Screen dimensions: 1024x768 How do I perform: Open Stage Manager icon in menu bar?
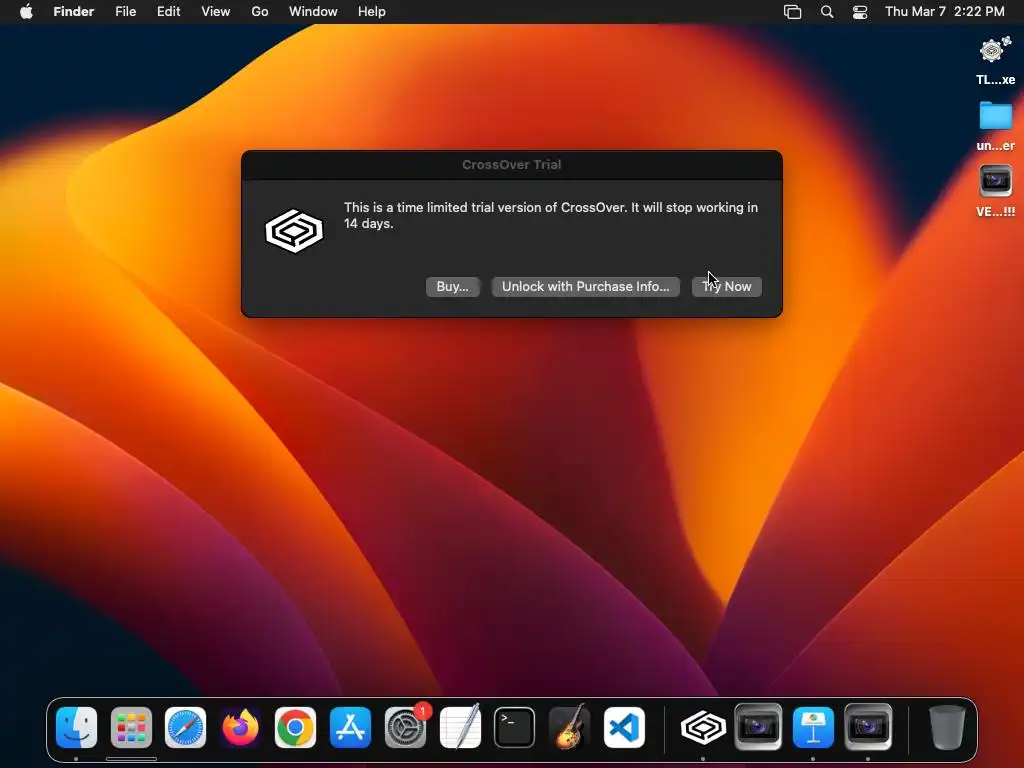click(x=792, y=12)
